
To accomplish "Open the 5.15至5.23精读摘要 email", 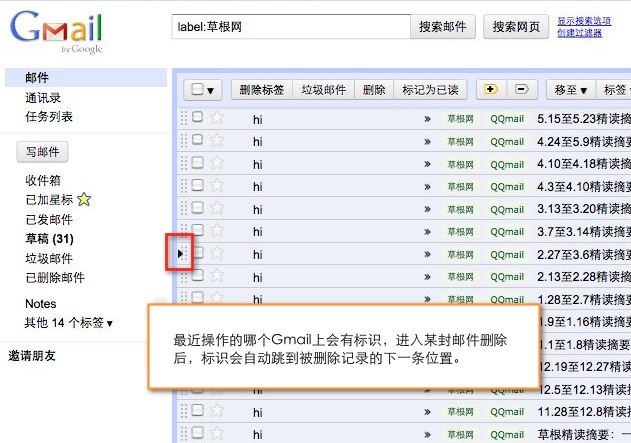I will [584, 119].
